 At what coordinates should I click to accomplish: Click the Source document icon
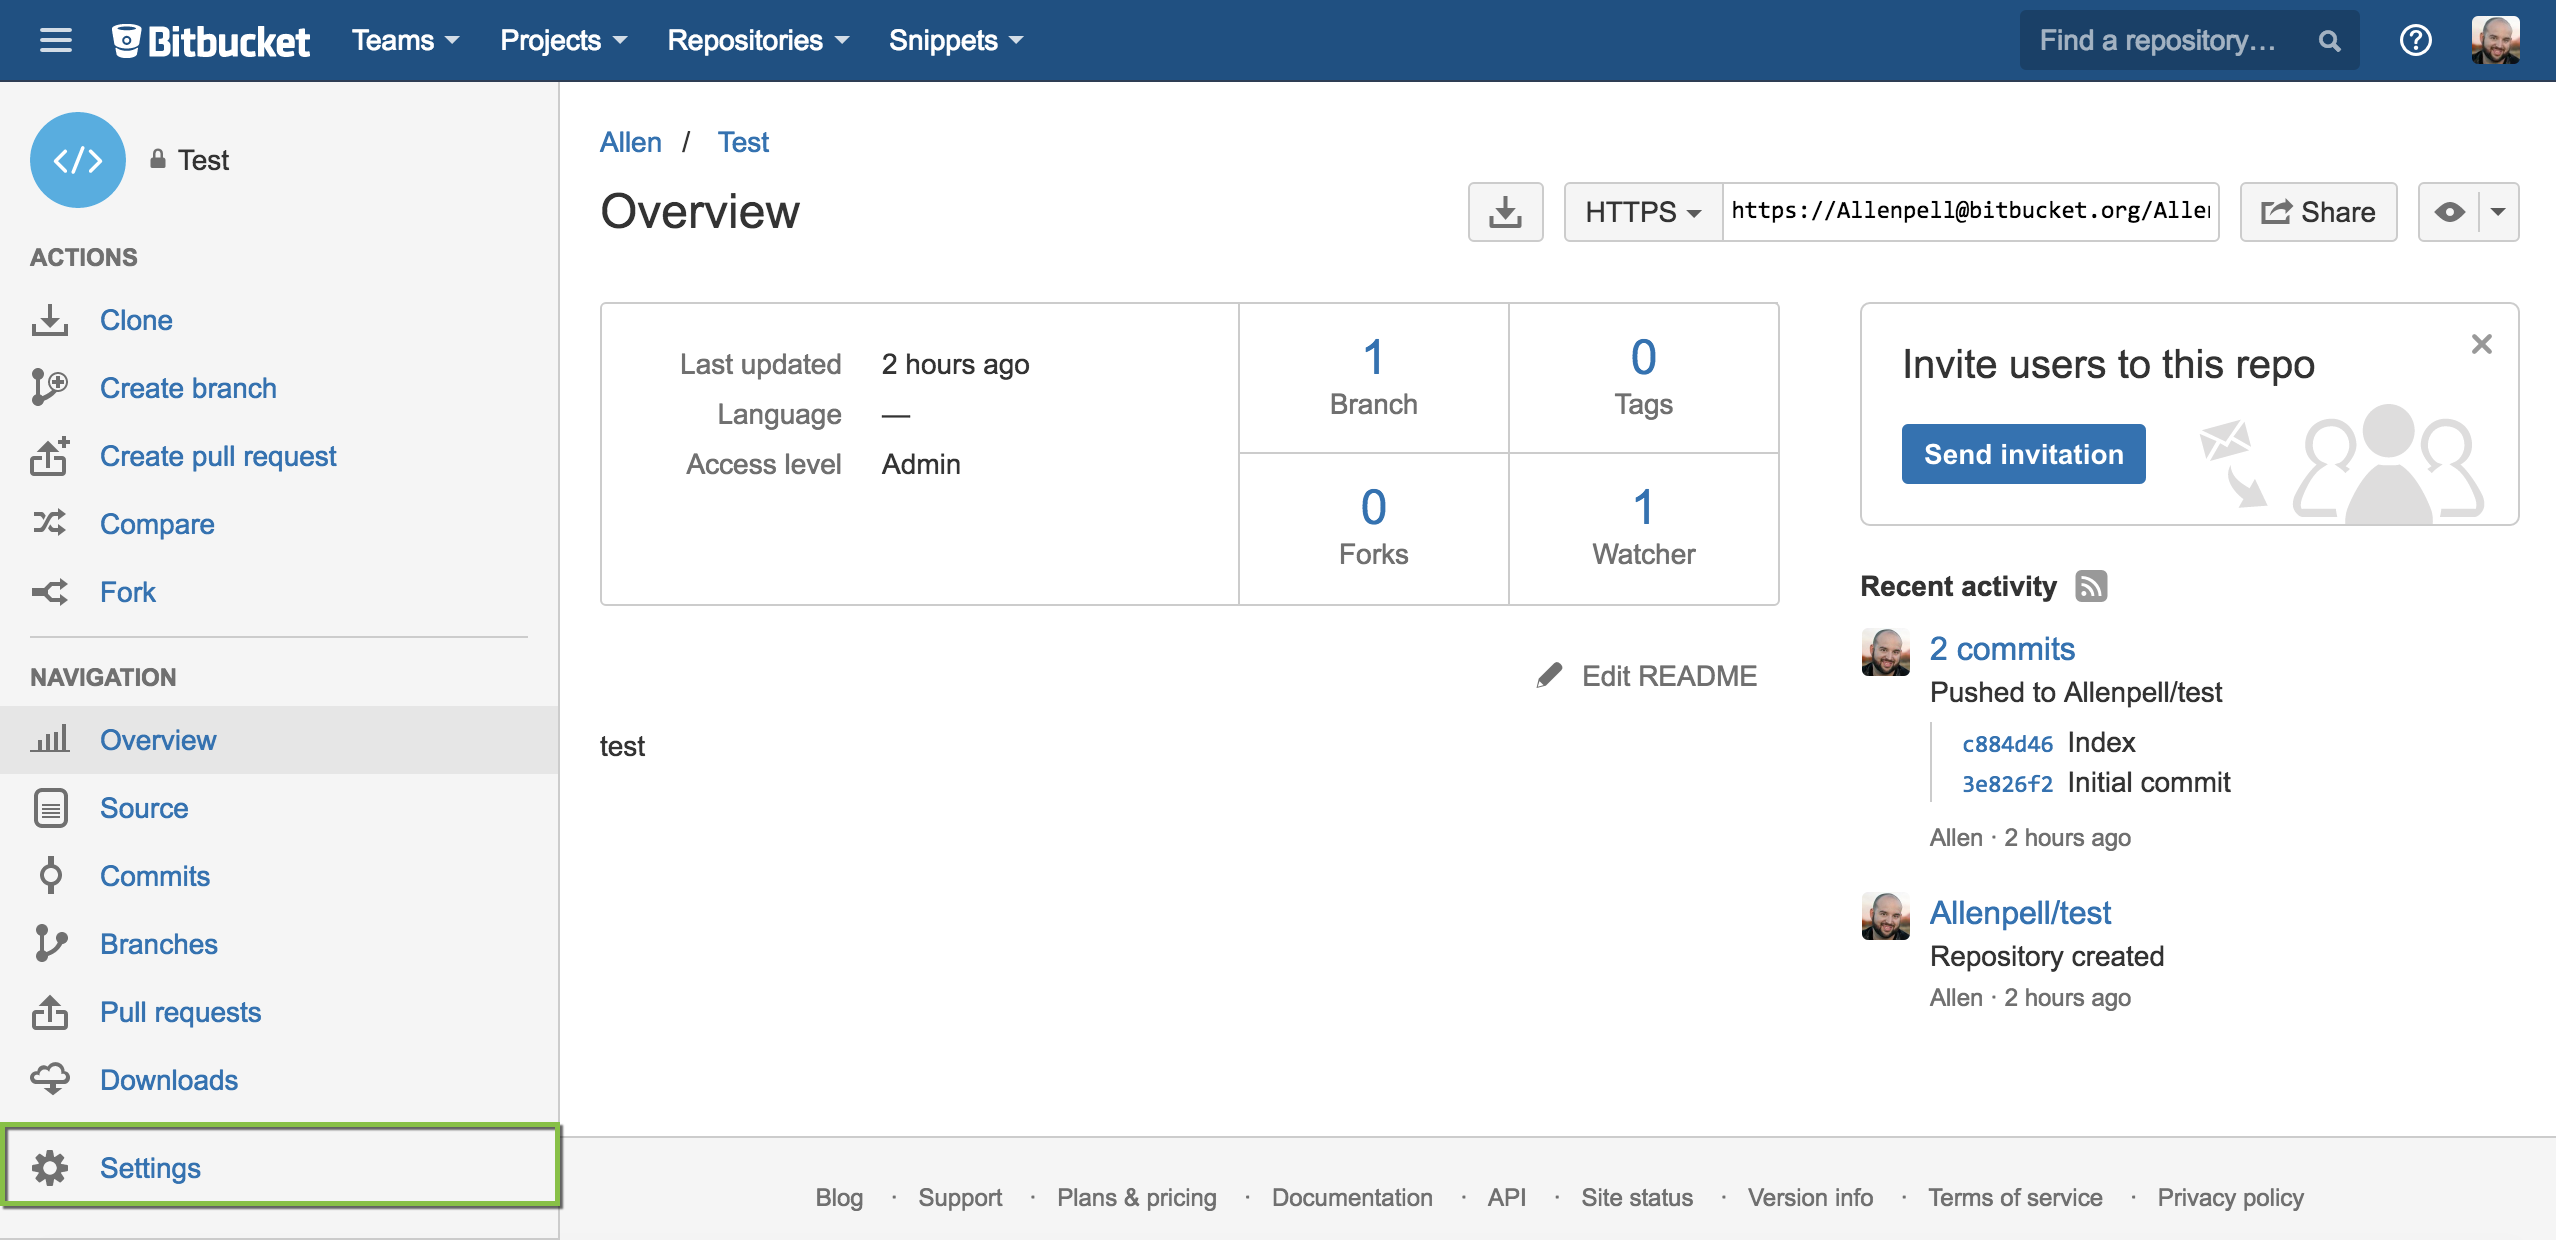pyautogui.click(x=50, y=808)
